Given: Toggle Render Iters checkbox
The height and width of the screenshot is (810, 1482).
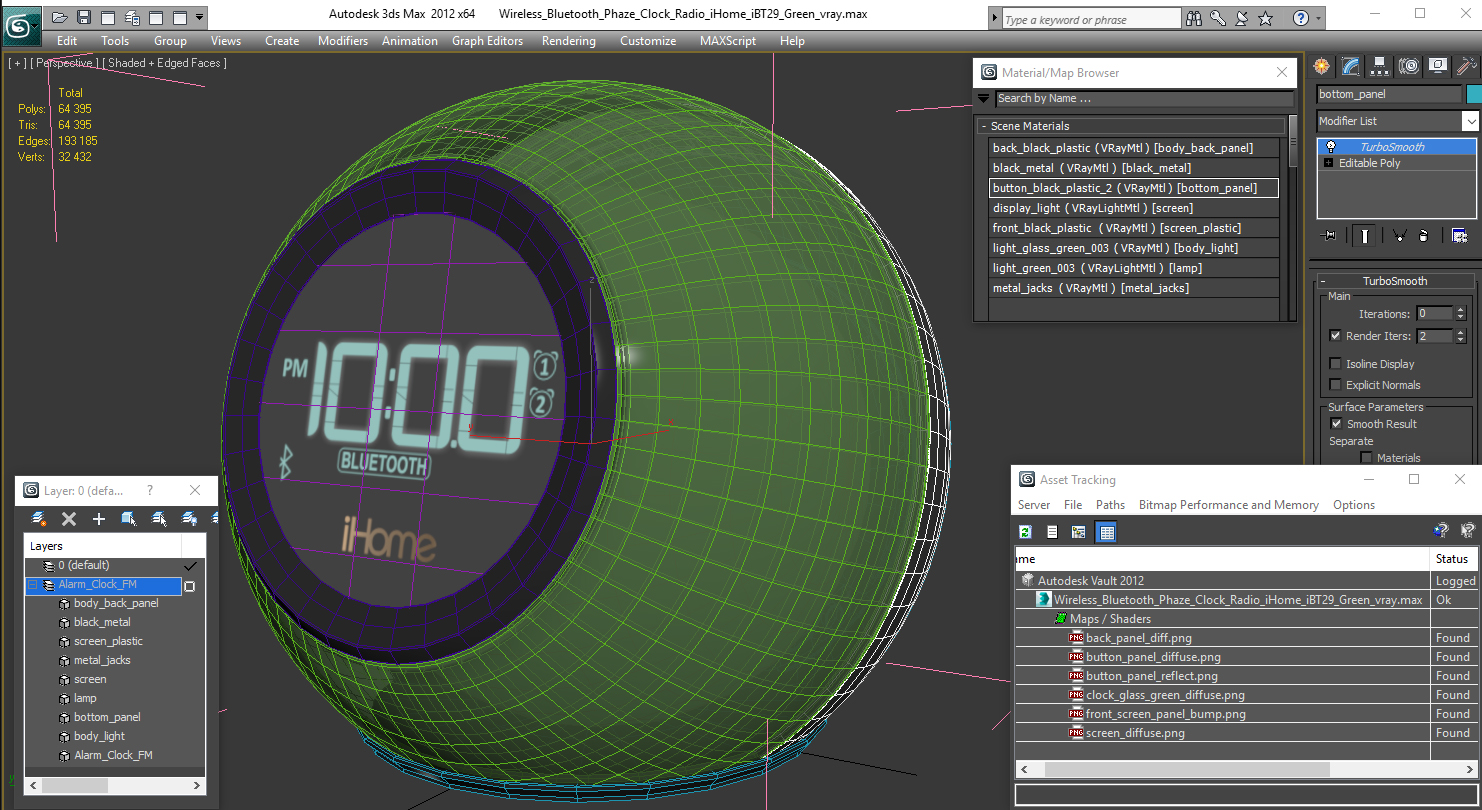Looking at the screenshot, I should (1336, 336).
